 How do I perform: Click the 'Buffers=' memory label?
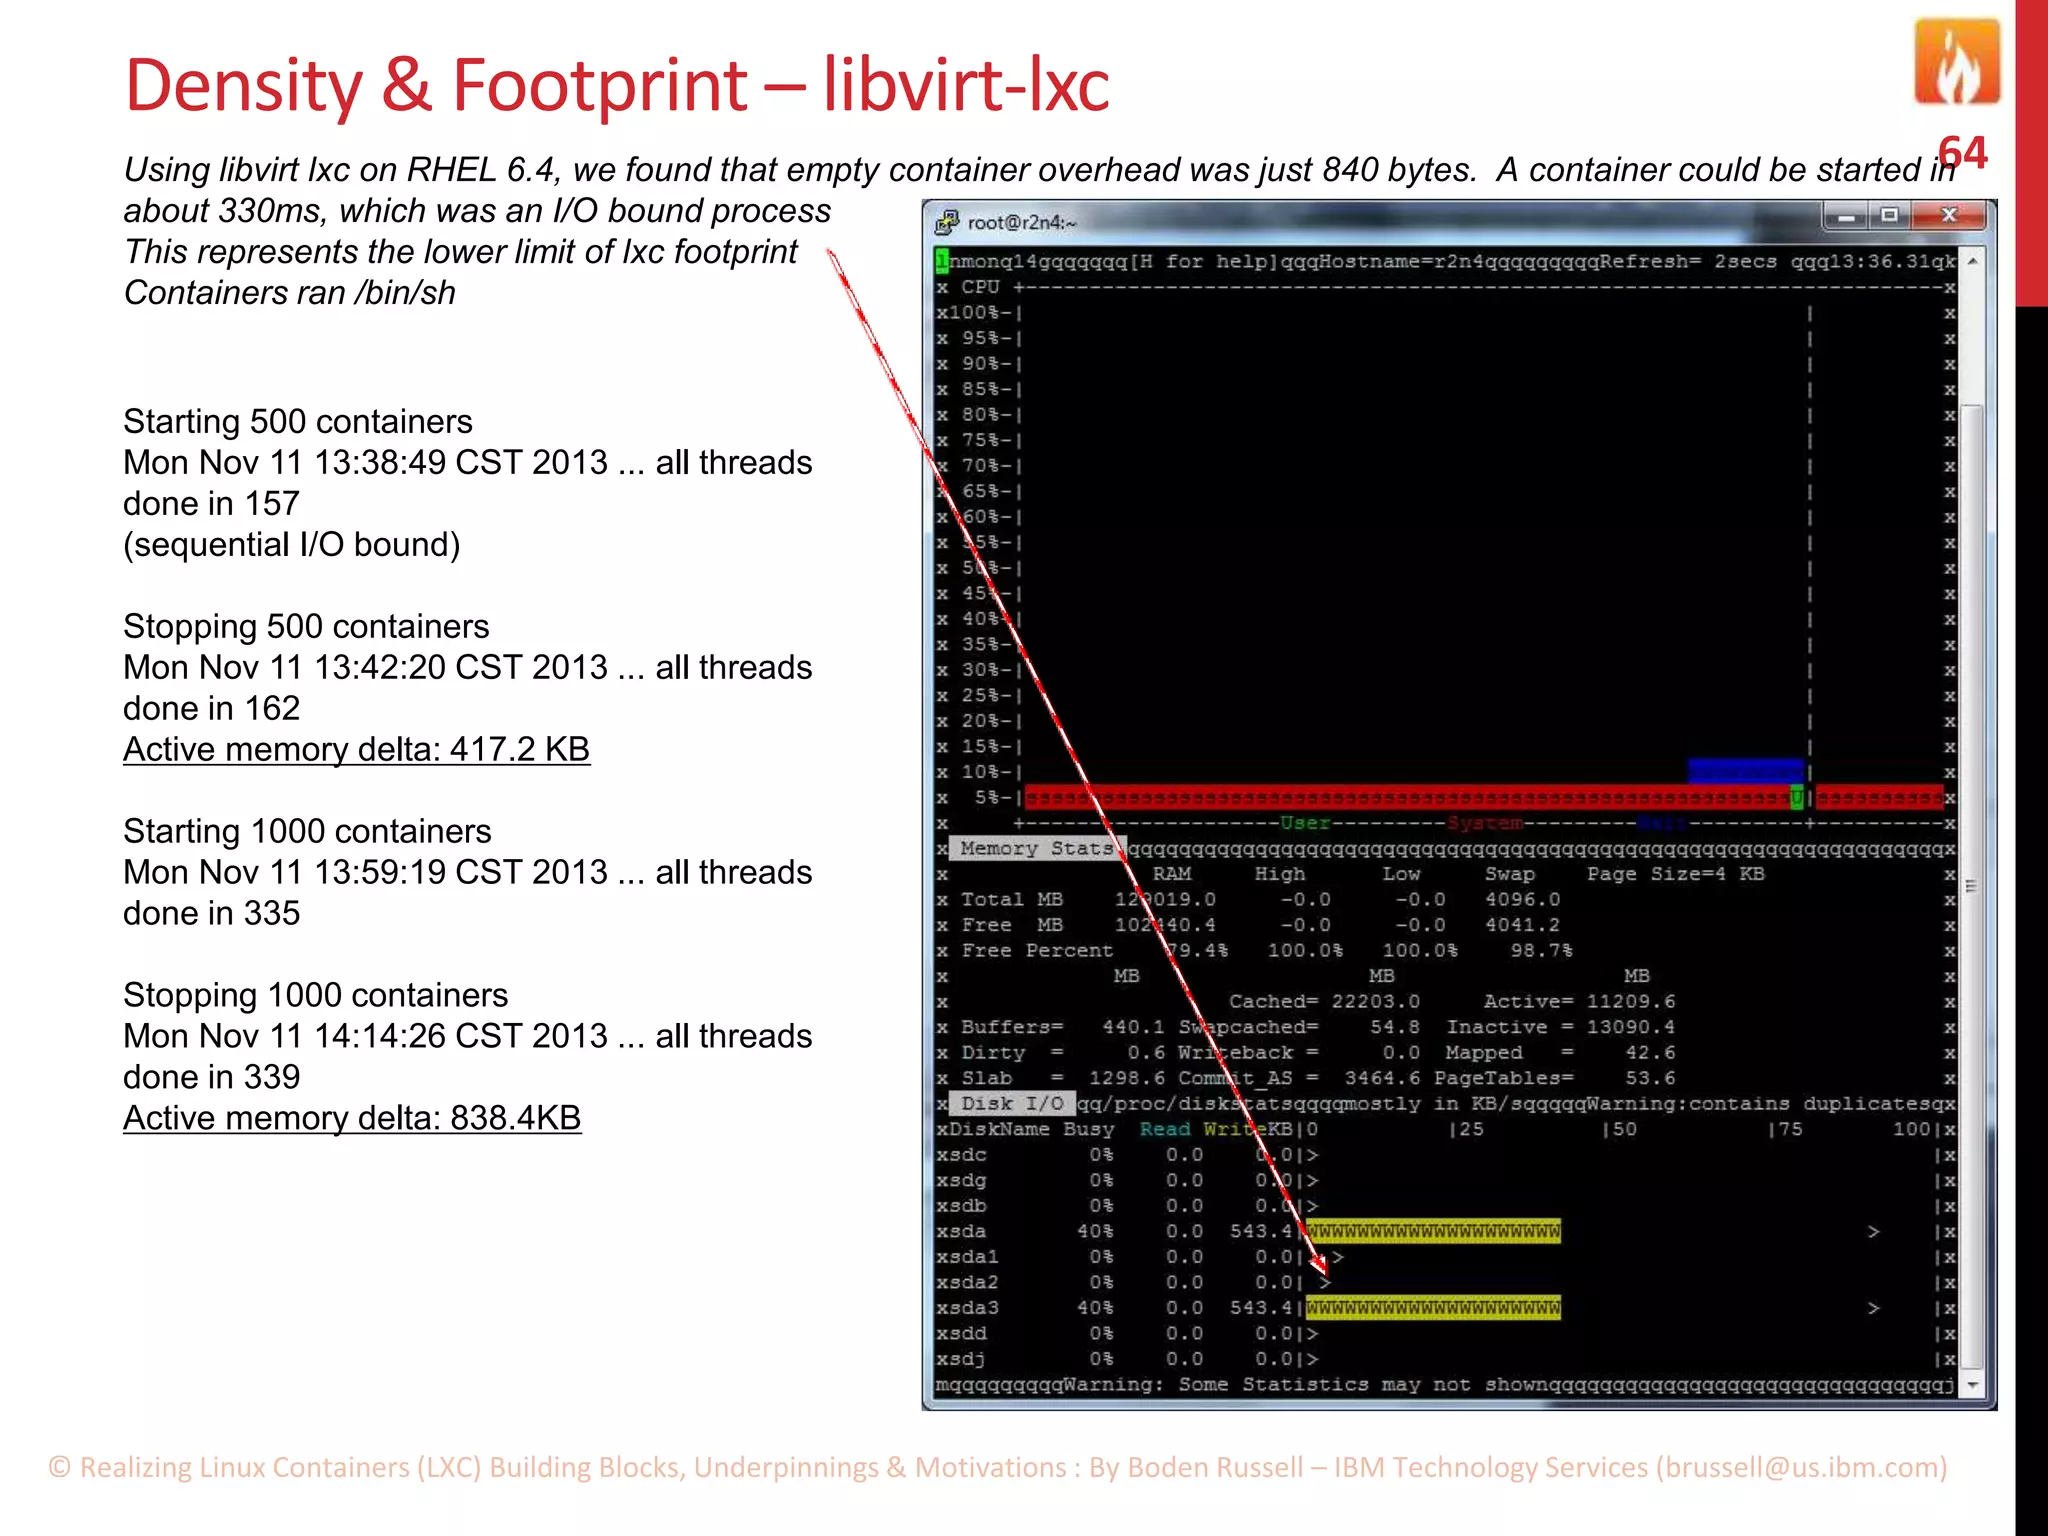tap(1012, 1028)
